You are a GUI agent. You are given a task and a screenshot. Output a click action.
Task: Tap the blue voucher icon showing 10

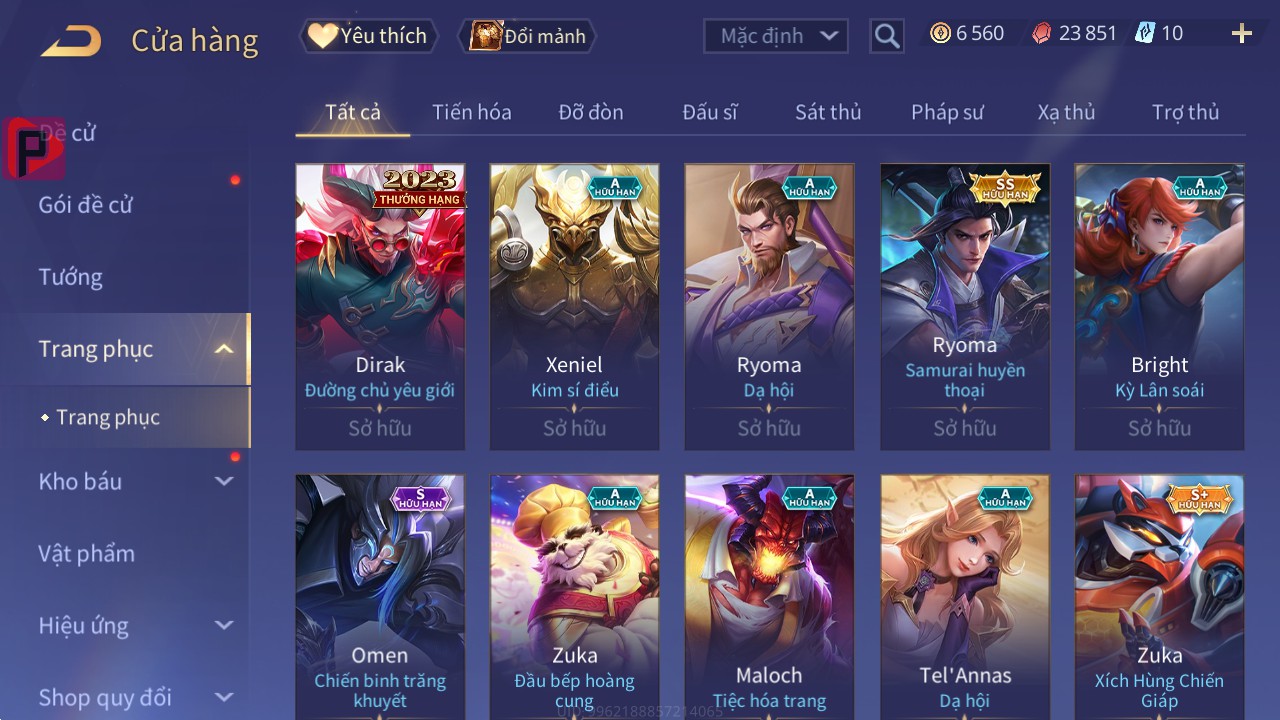1144,33
